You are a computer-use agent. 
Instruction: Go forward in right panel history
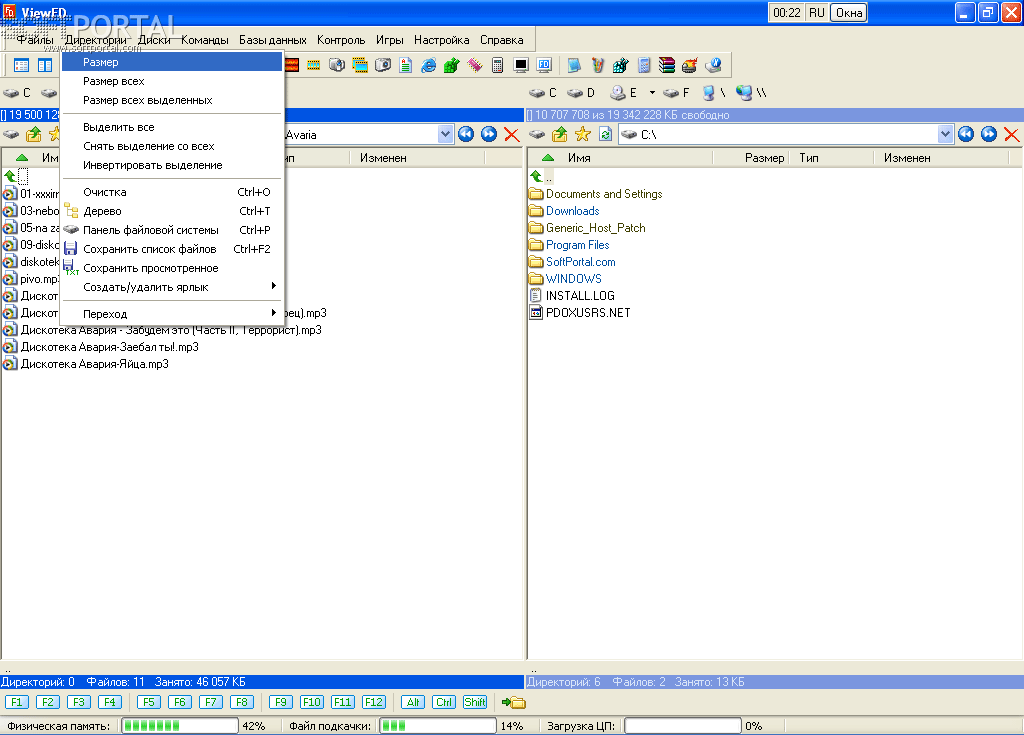coord(989,135)
